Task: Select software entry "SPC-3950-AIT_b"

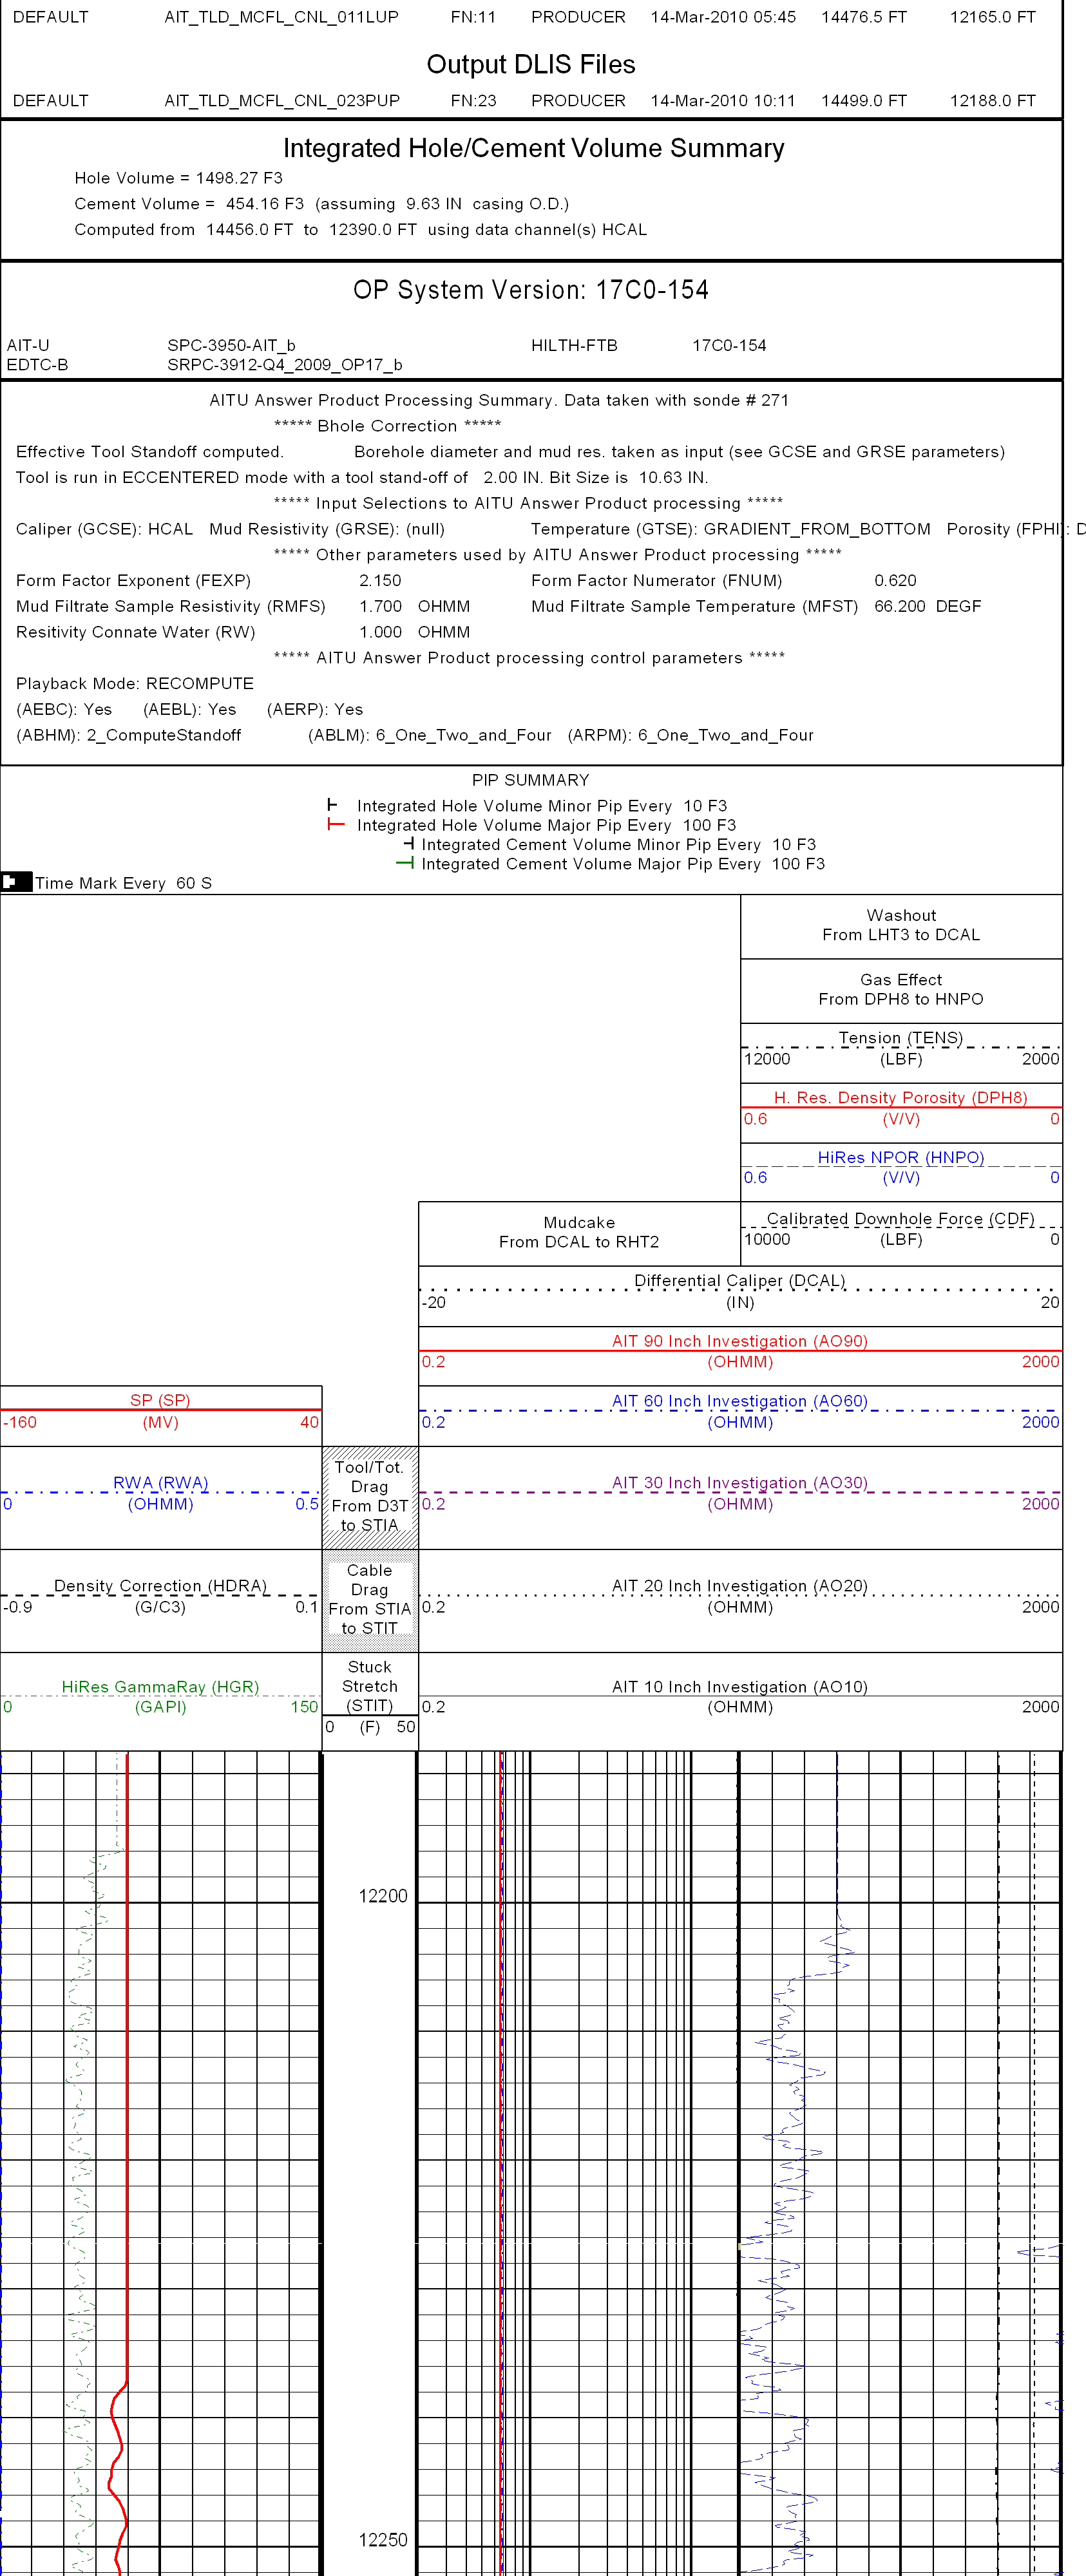Action: click(231, 345)
